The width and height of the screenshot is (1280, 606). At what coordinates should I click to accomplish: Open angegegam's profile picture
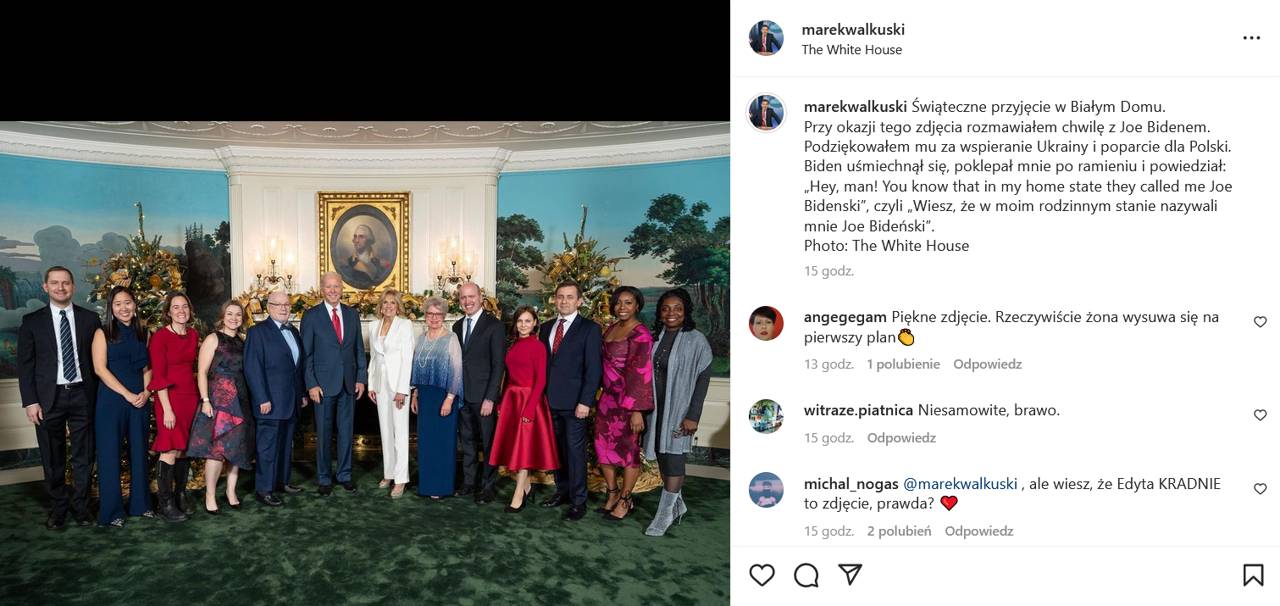766,323
